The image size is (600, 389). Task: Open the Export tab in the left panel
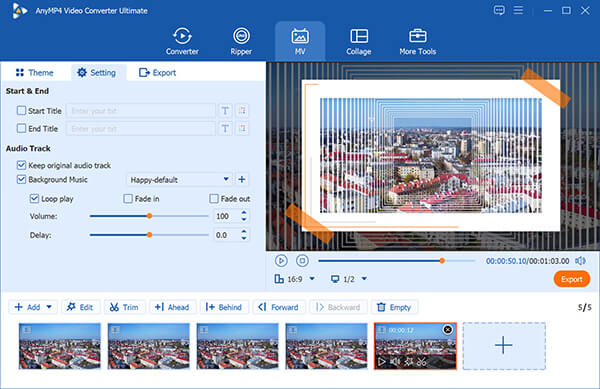click(157, 73)
